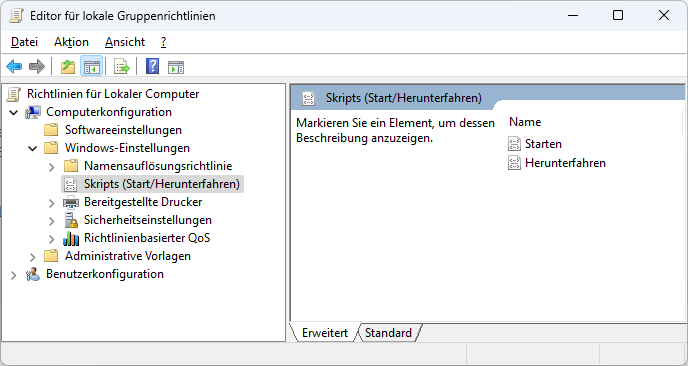Open Help via the question mark icon
Screen dimensions: 688x366
coord(152,66)
